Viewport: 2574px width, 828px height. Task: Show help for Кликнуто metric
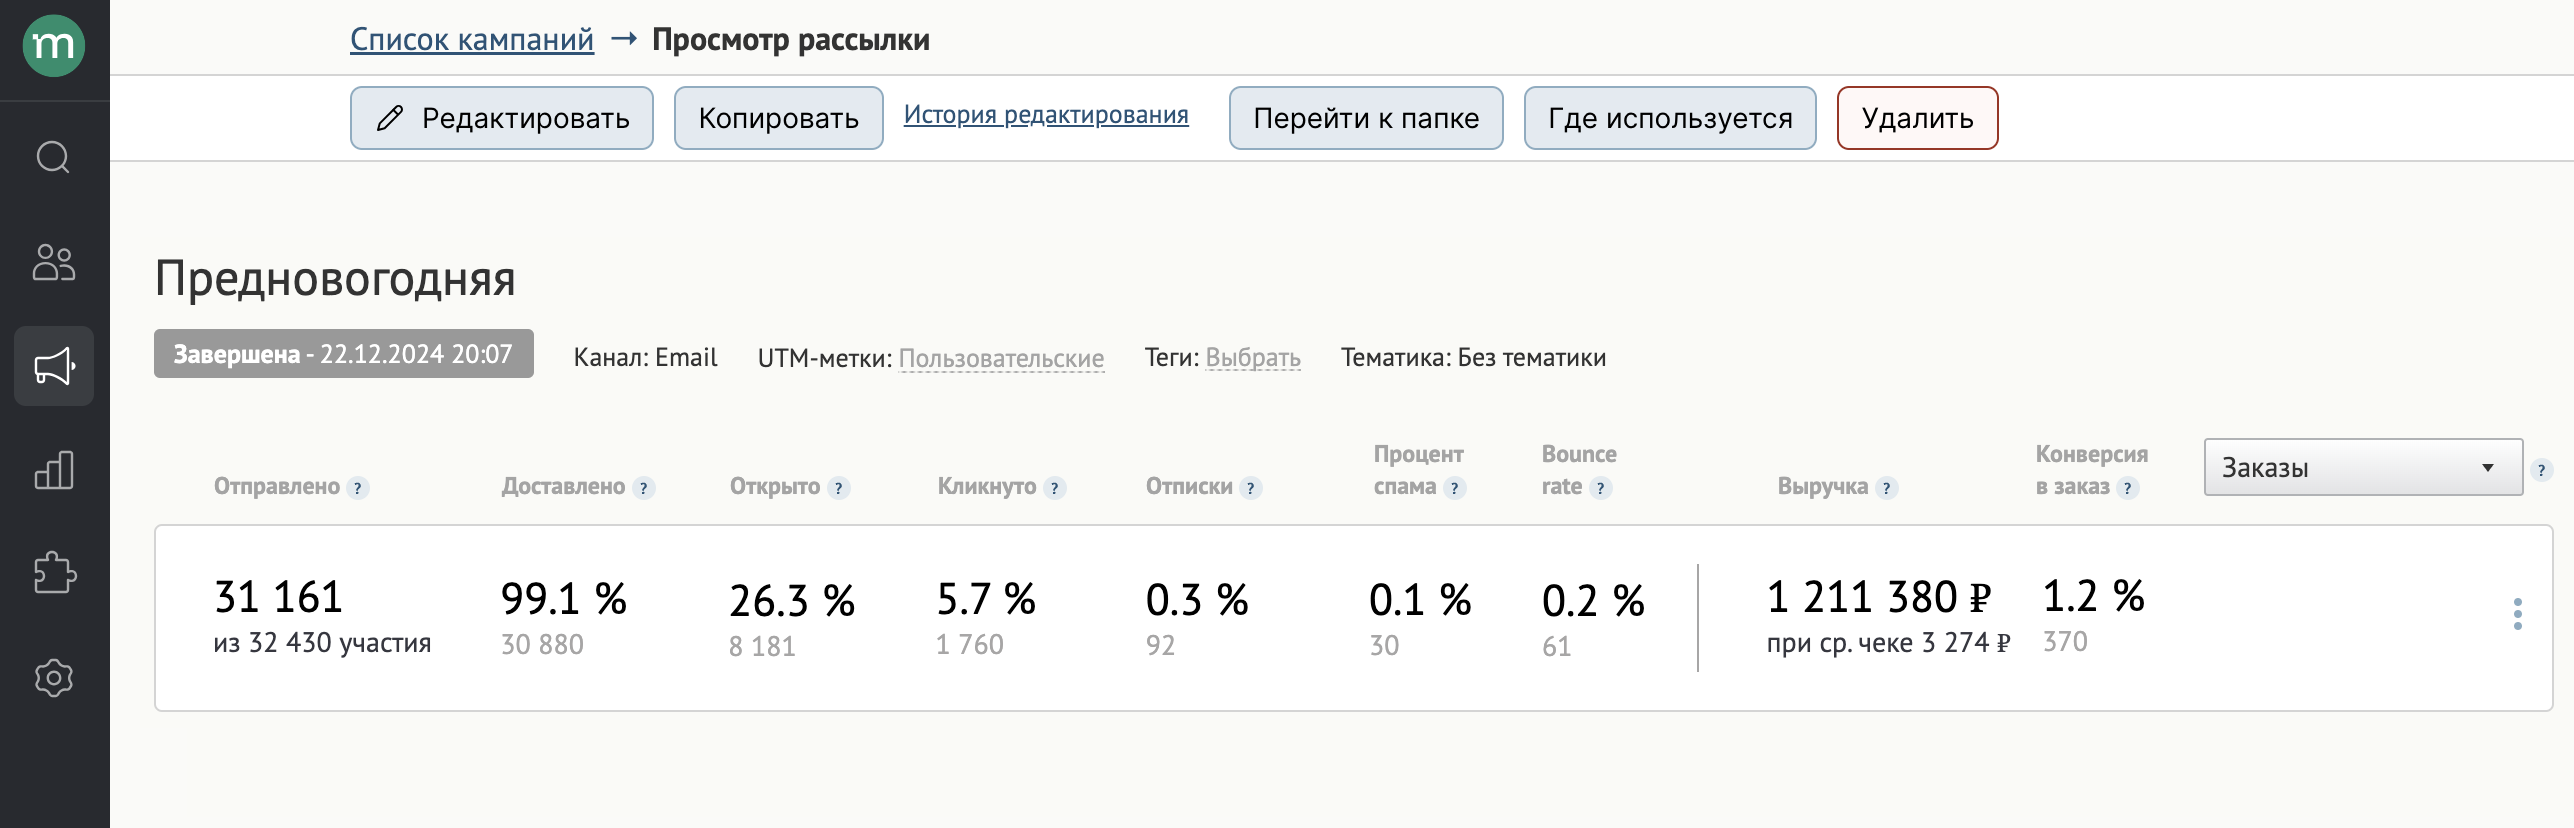pos(1055,488)
